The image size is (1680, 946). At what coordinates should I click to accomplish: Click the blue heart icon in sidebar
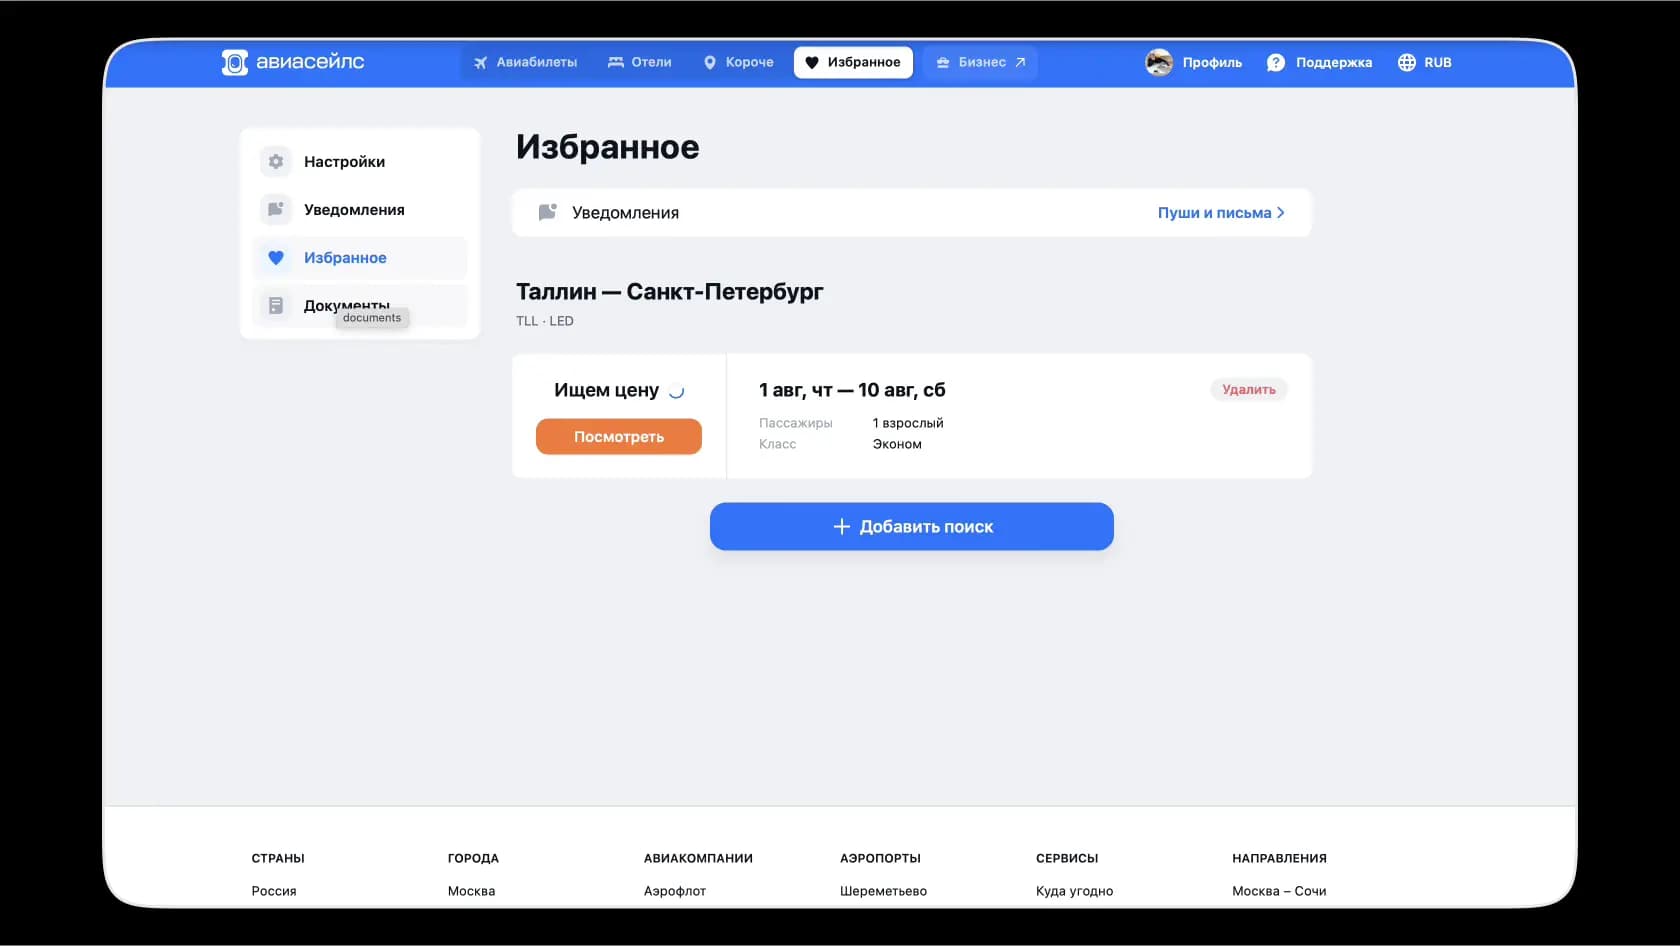276,257
